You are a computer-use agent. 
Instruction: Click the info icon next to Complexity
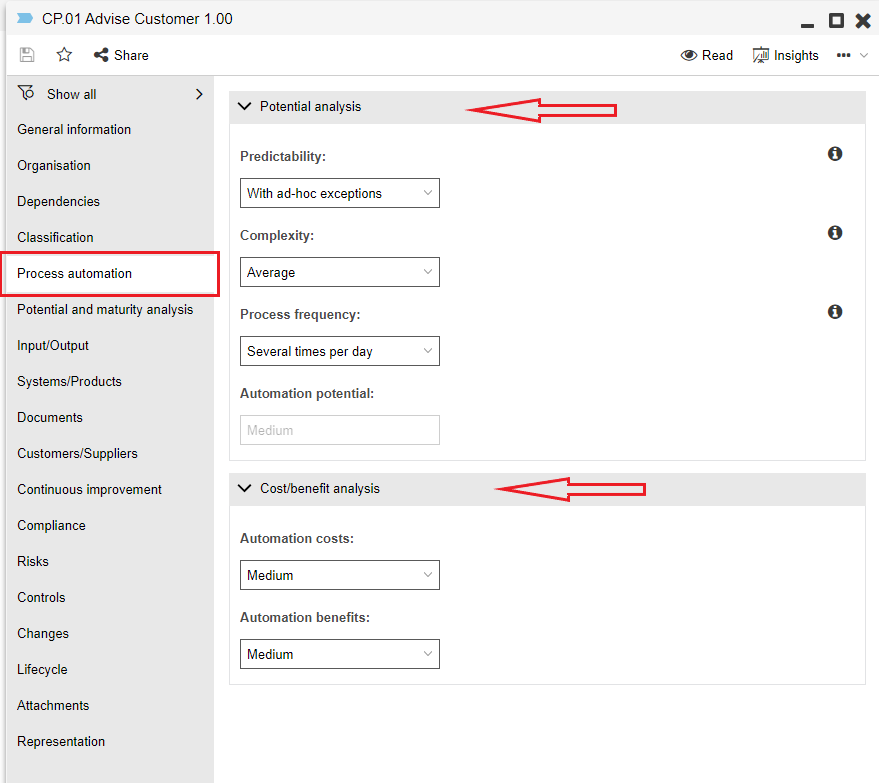click(835, 233)
